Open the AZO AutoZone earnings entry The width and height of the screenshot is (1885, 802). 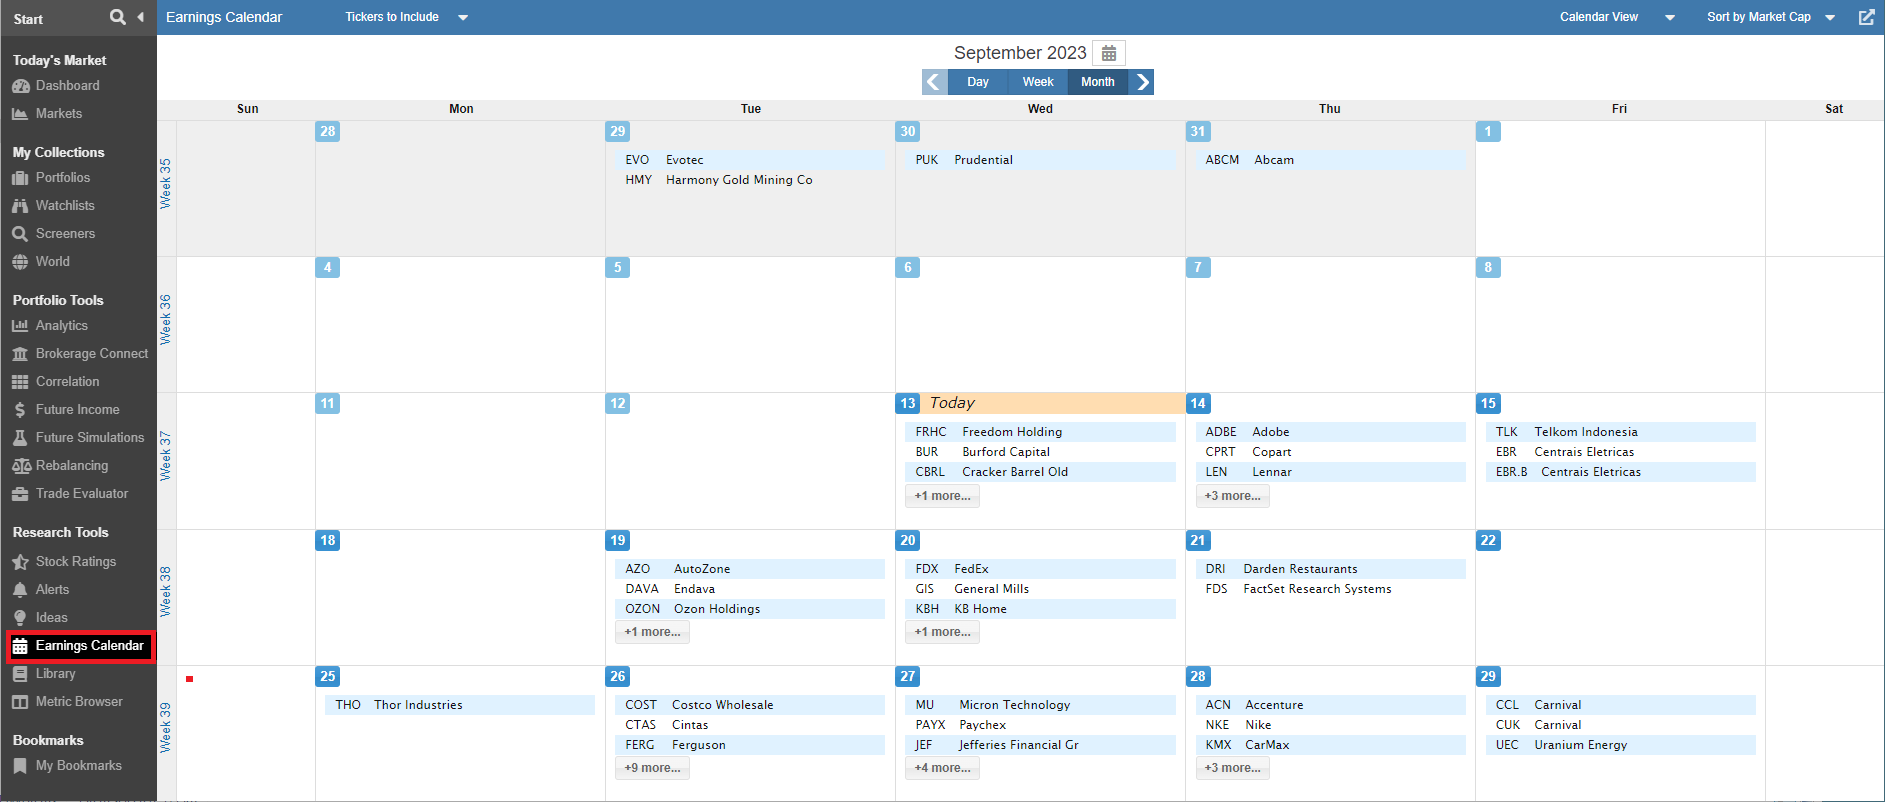(x=750, y=569)
